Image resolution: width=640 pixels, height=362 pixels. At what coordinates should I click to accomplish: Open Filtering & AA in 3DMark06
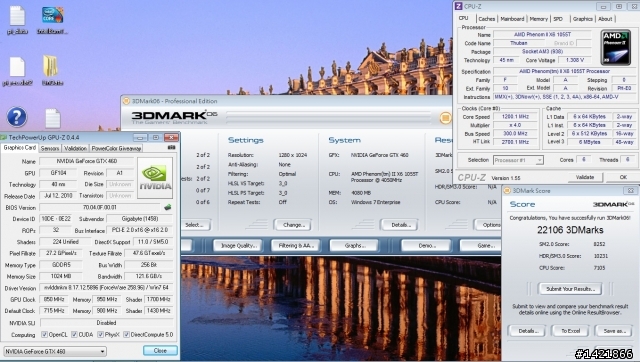click(296, 246)
